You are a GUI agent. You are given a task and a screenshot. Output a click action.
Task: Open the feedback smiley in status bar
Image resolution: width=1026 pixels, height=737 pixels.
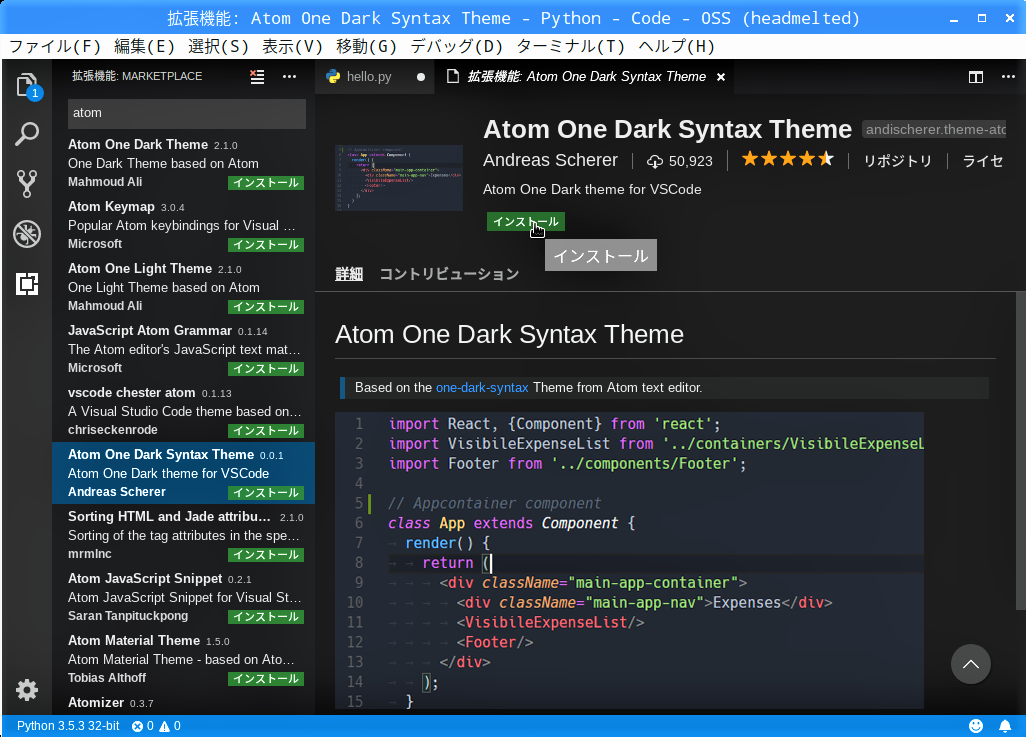(x=976, y=726)
